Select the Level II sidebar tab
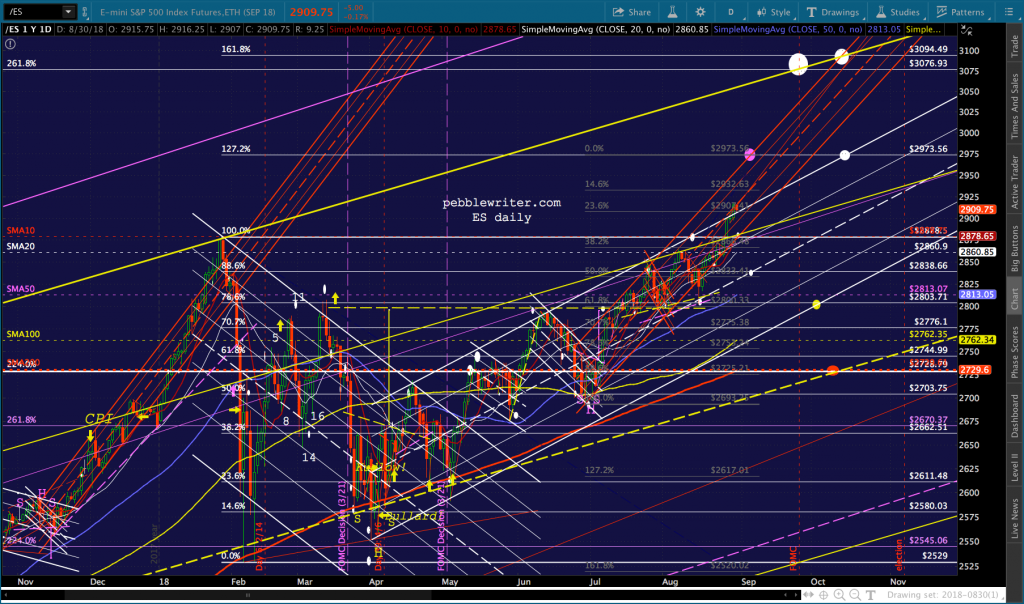 pos(1015,468)
